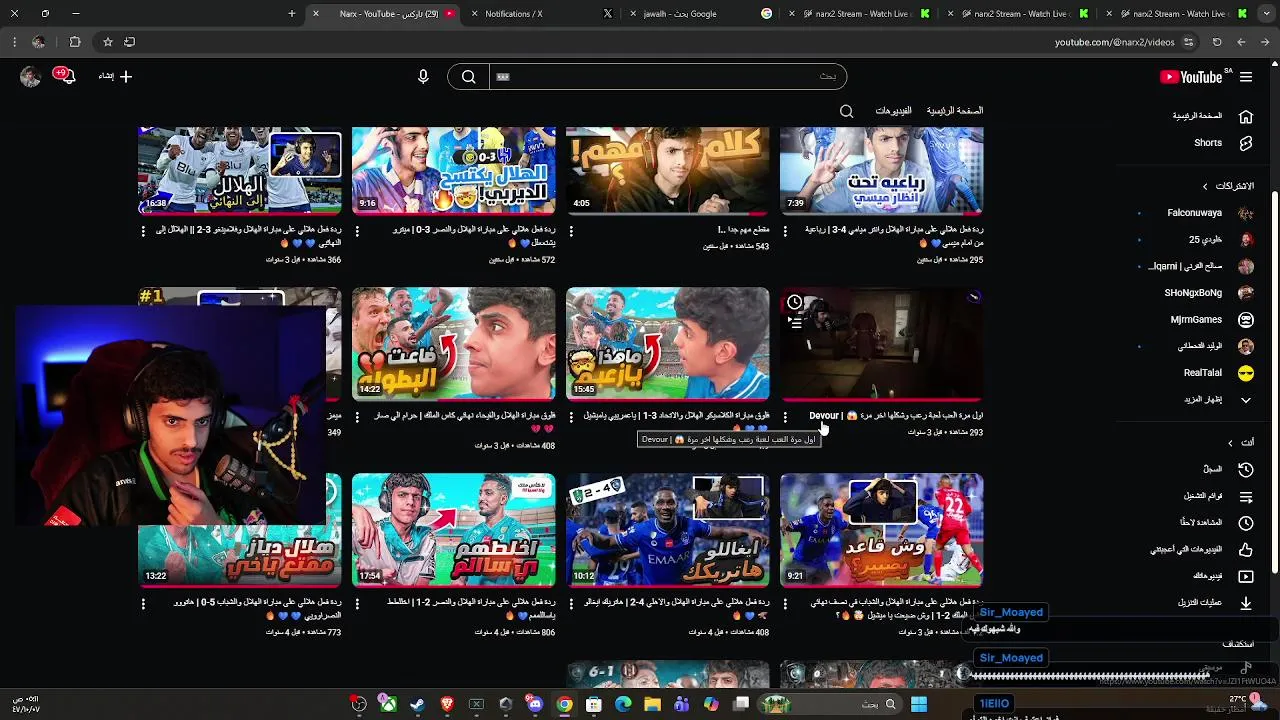The width and height of the screenshot is (1280, 720).
Task: Switch to the Videos channel tab
Action: [x=893, y=111]
